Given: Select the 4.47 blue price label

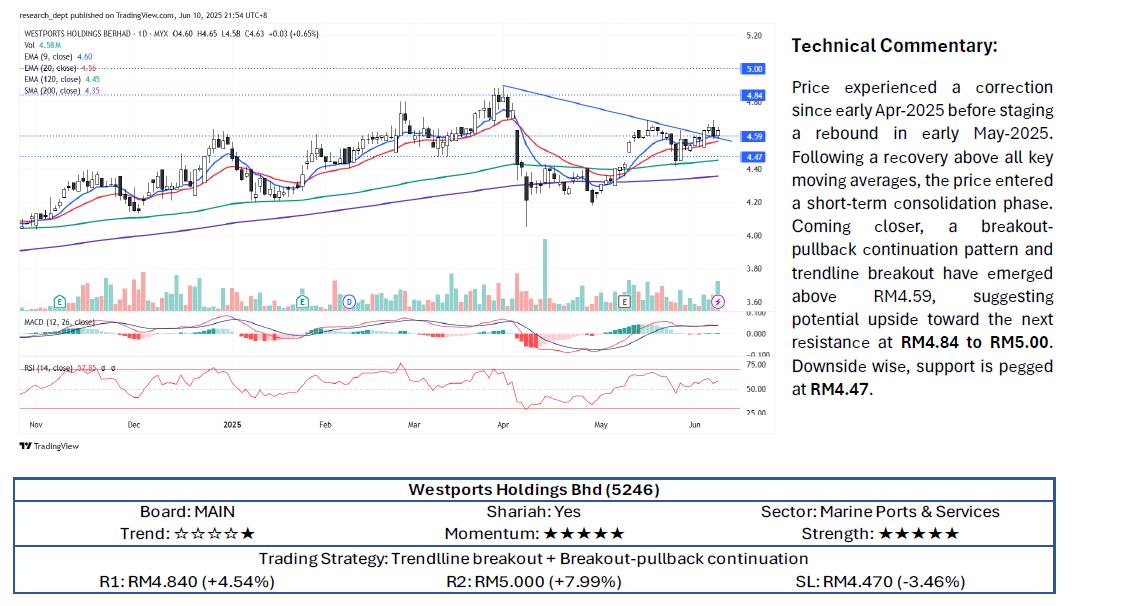Looking at the screenshot, I should tap(754, 157).
